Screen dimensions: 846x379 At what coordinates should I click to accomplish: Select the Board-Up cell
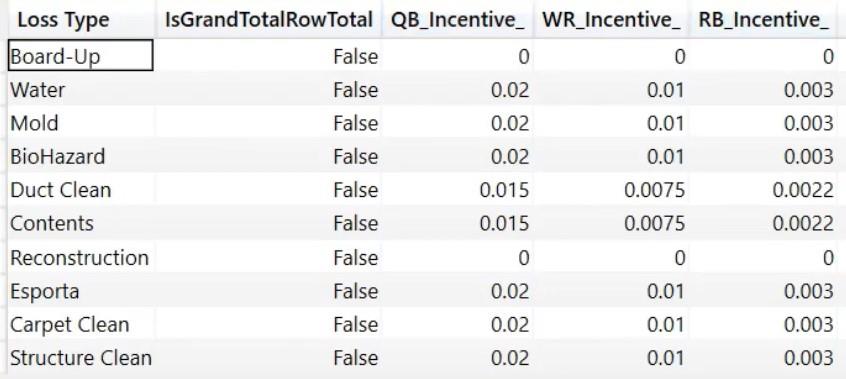(81, 56)
